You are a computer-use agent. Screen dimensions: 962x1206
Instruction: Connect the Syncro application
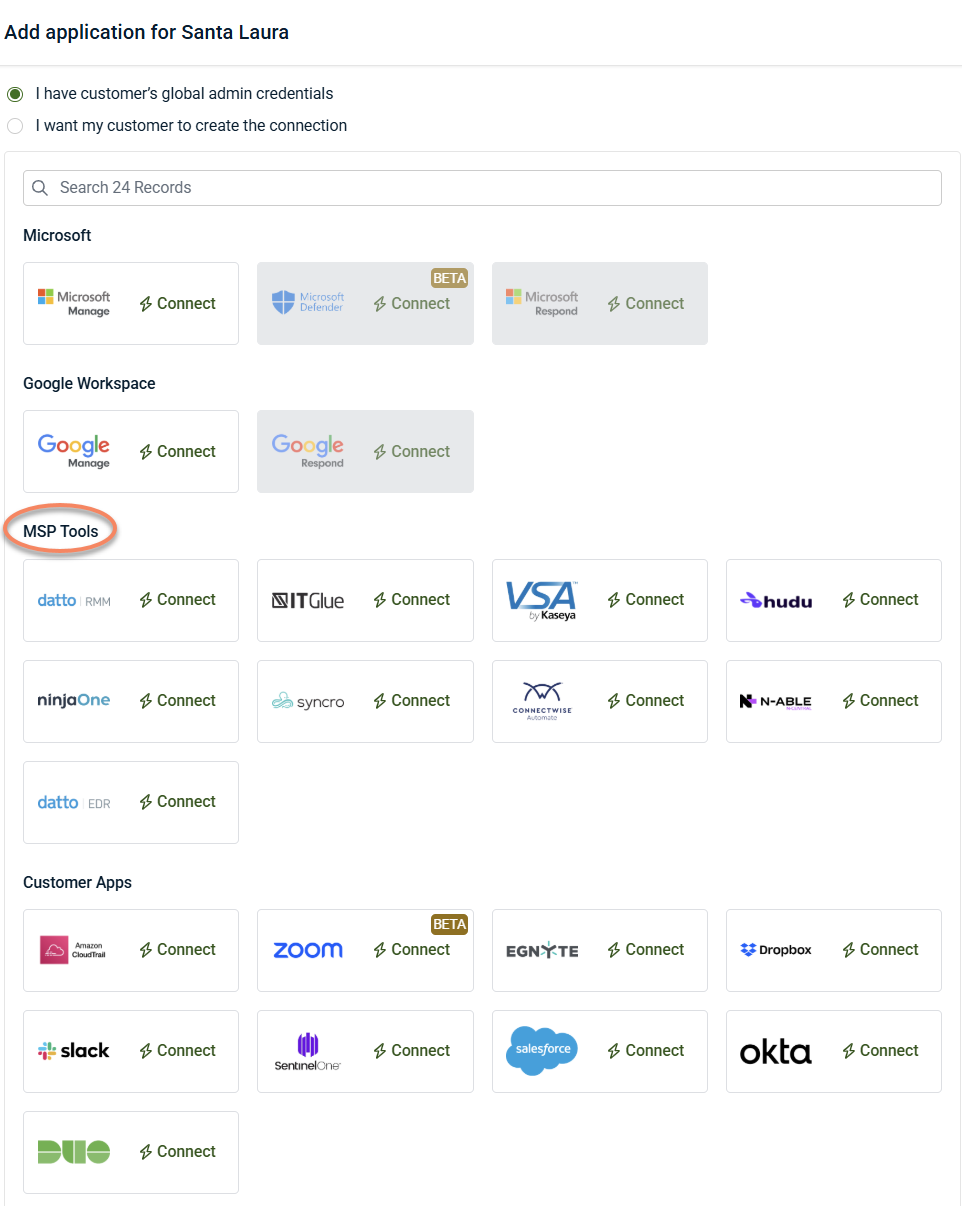point(412,701)
